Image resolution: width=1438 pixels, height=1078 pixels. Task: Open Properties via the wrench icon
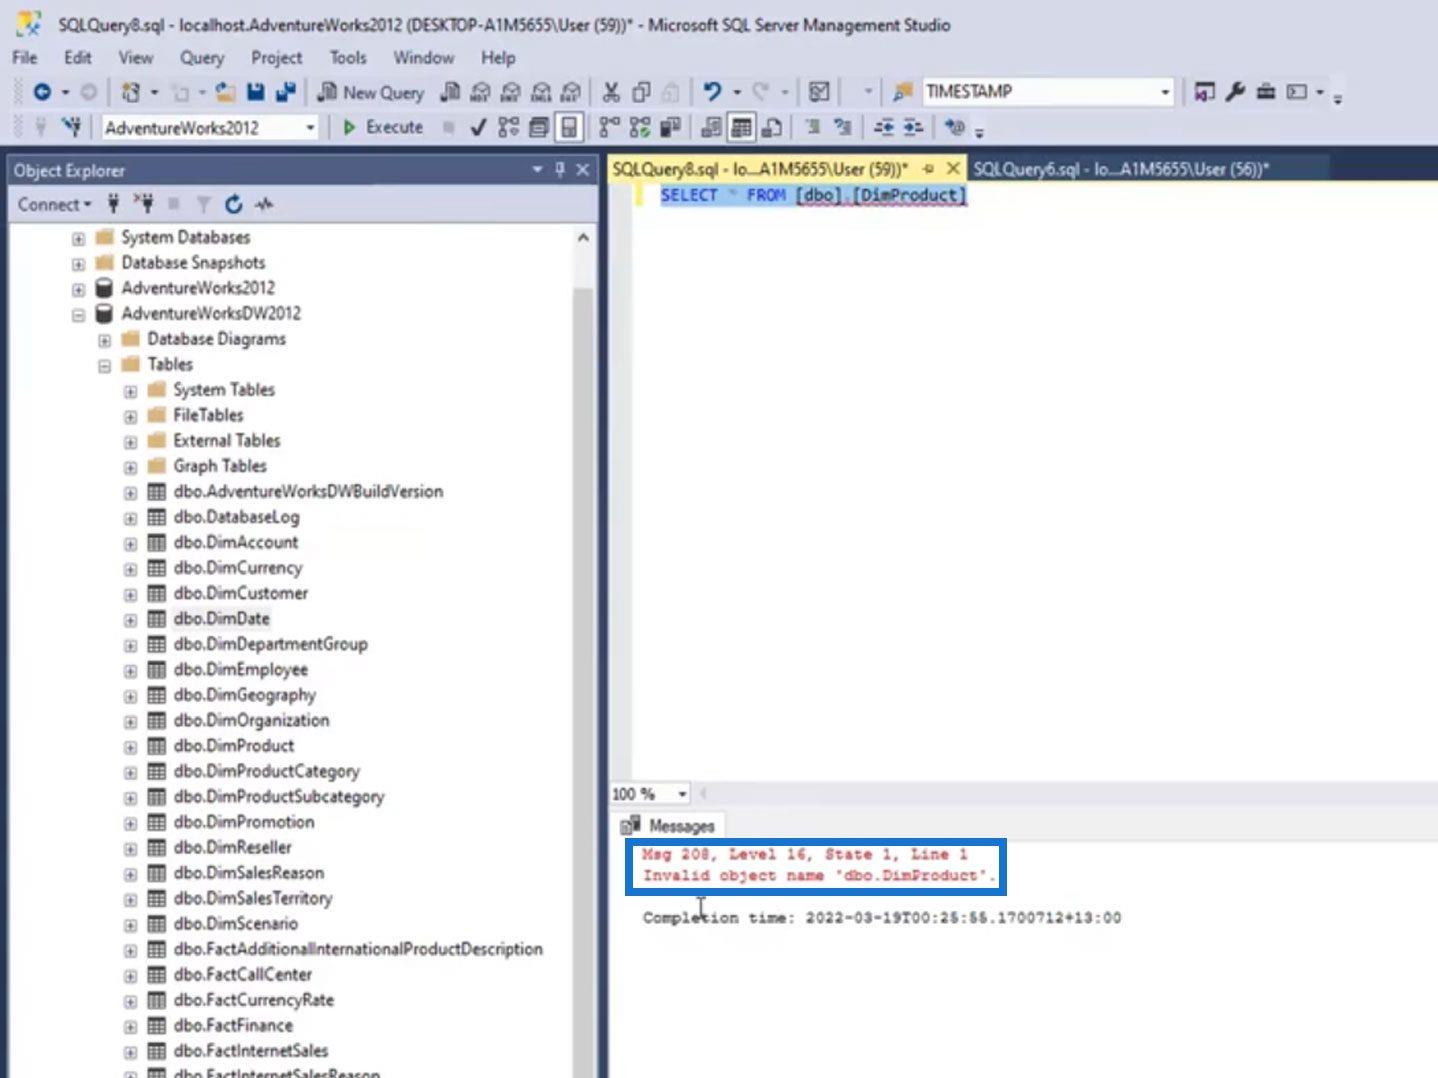pos(1235,92)
